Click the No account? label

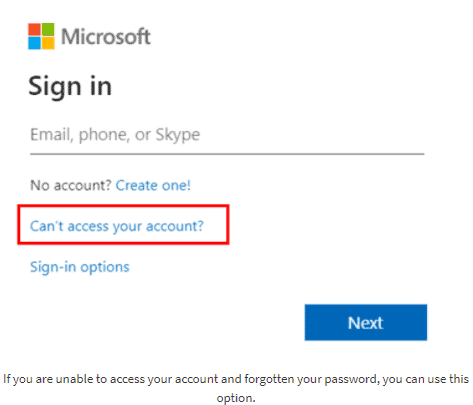tap(70, 185)
